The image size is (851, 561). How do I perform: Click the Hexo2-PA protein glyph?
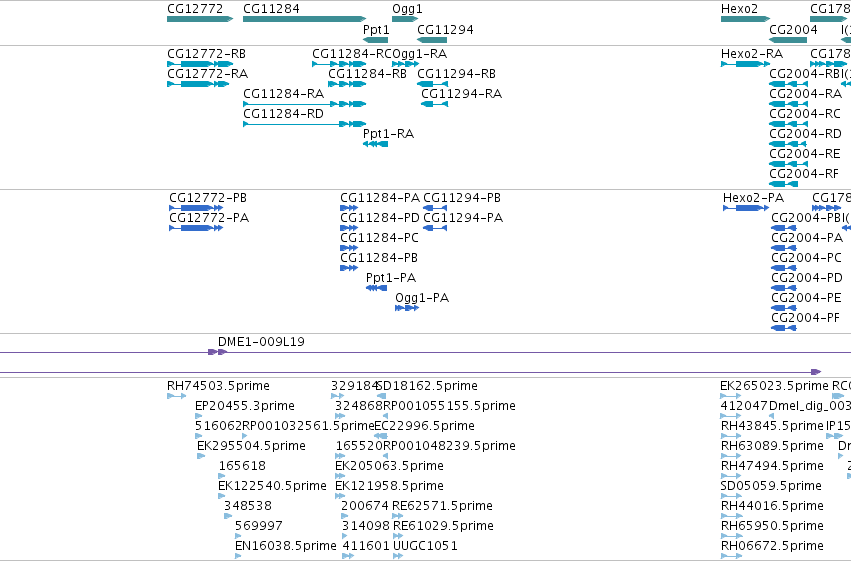pyautogui.click(x=746, y=208)
